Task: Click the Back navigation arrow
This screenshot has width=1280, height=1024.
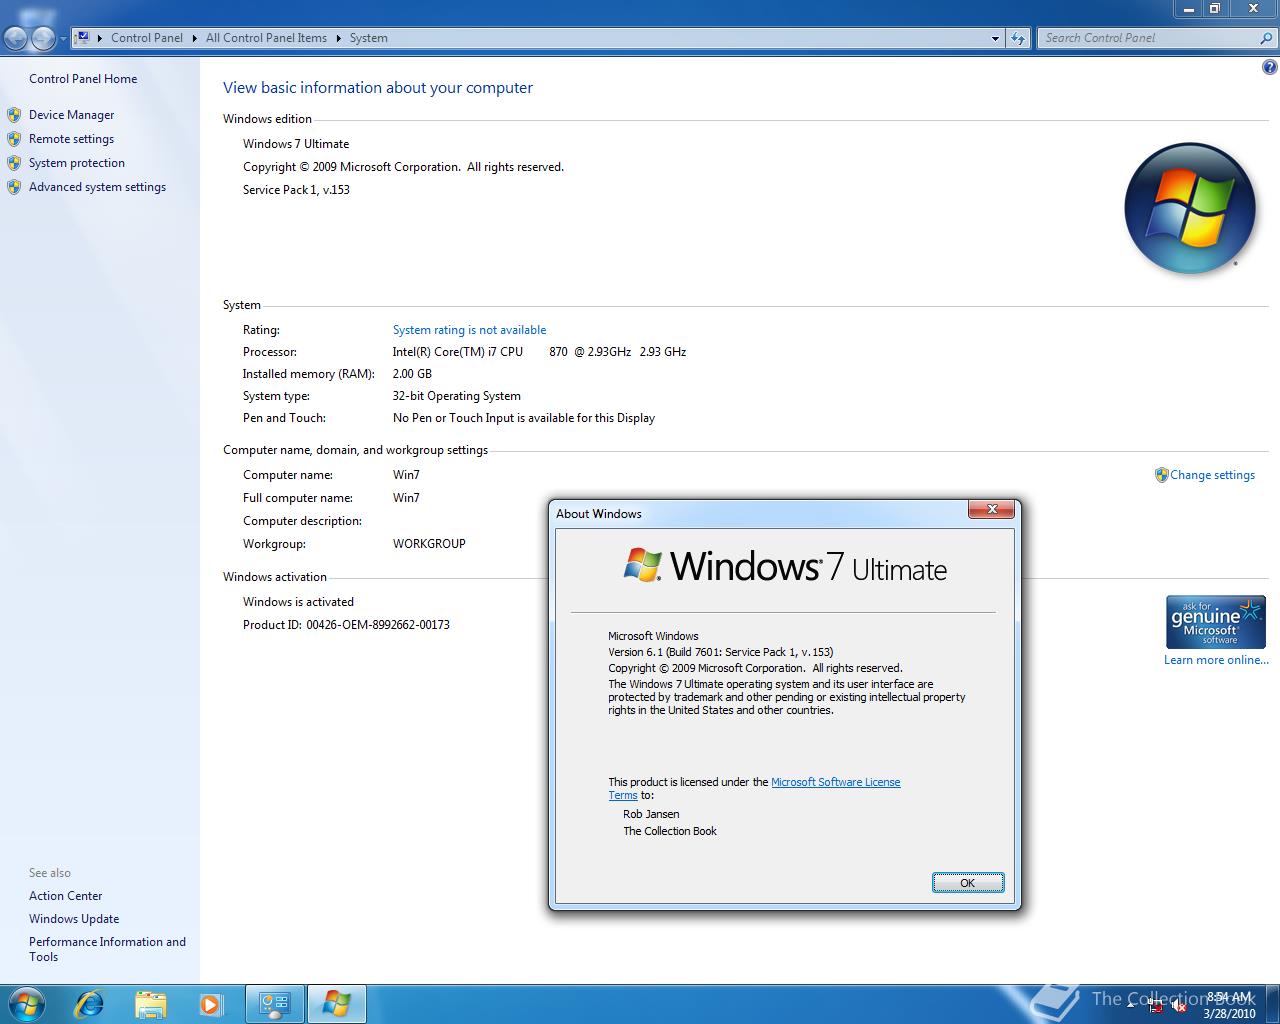Action: 15,38
